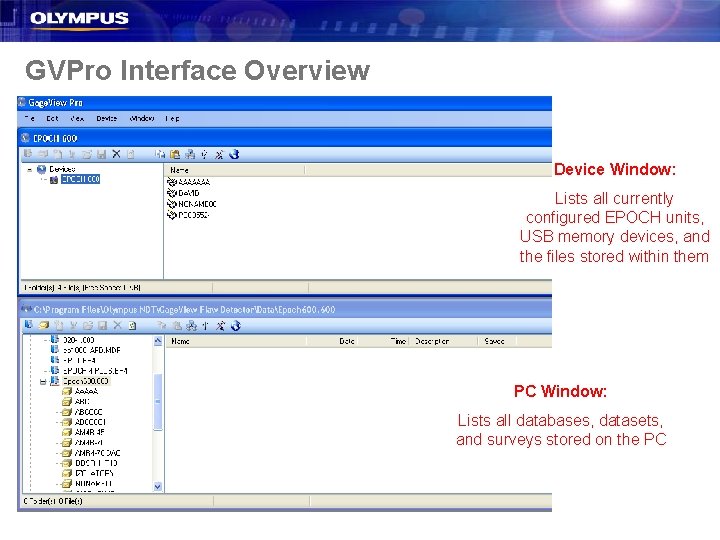Image resolution: width=720 pixels, height=540 pixels.
Task: Click the copy icon in the EPOCH 600 window toolbar
Action: [x=160, y=154]
